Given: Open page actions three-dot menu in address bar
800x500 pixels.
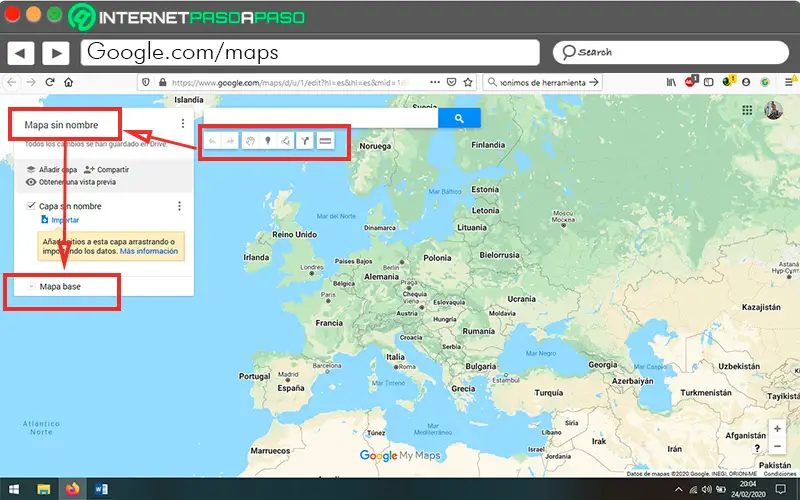Looking at the screenshot, I should pos(435,82).
